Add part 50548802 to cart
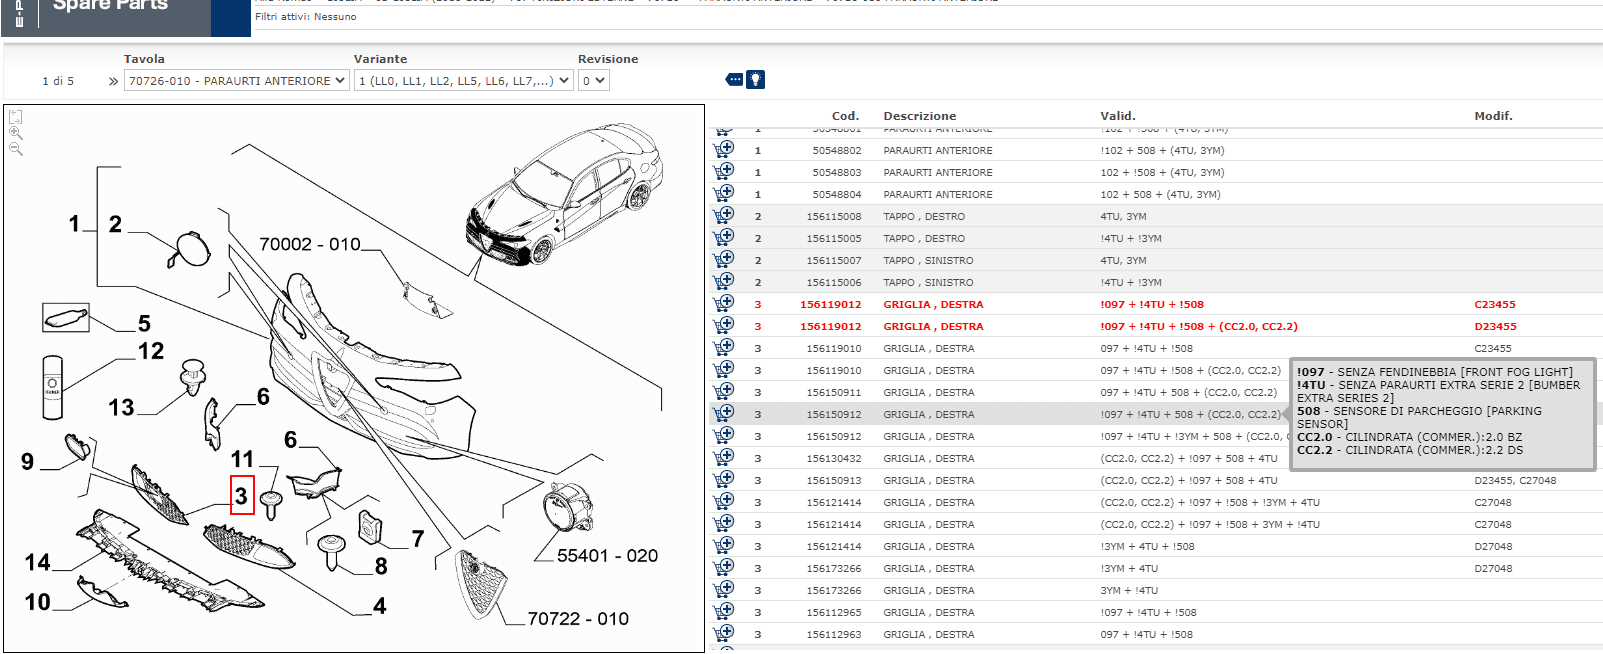This screenshot has height=654, width=1603. click(723, 150)
